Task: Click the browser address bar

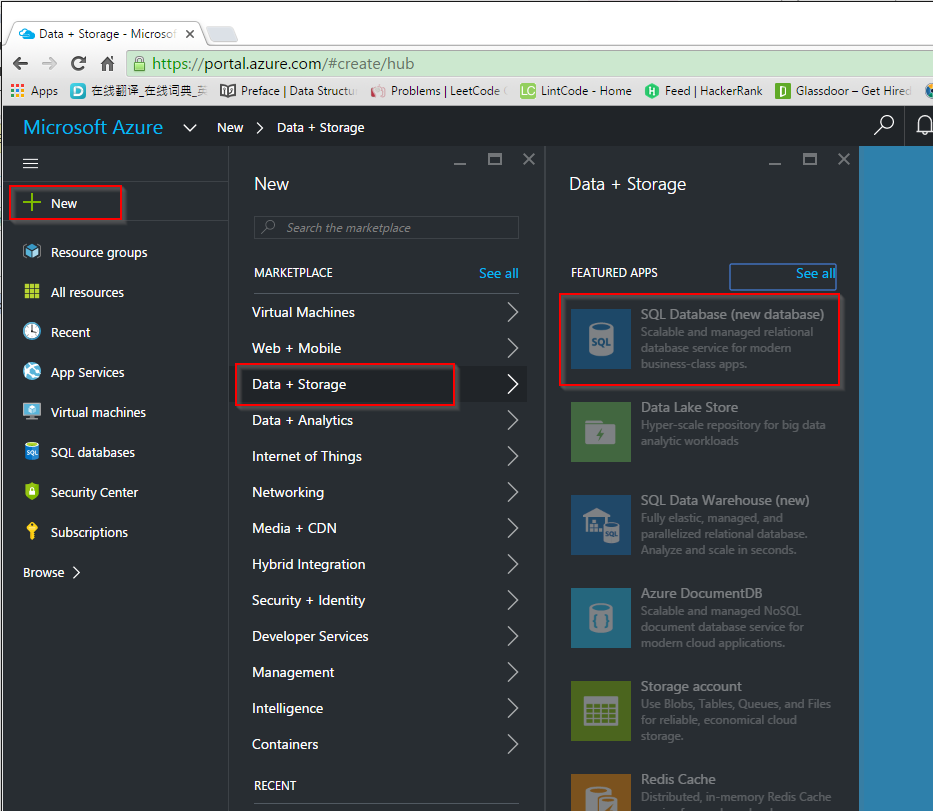Action: pos(530,63)
